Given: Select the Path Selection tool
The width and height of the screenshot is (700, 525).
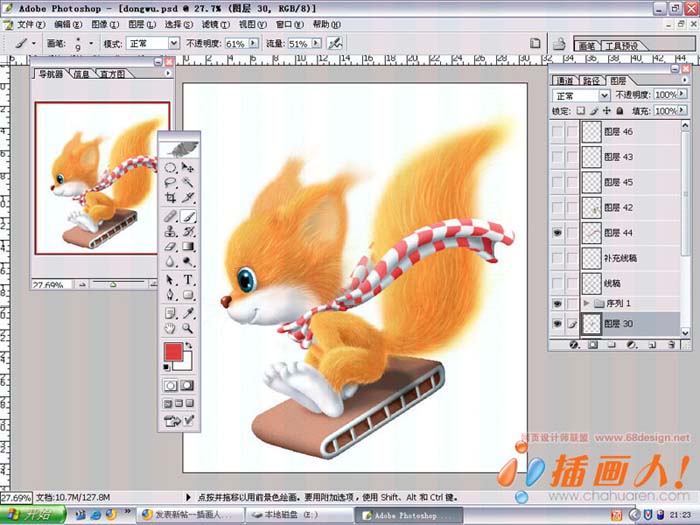Looking at the screenshot, I should [170, 280].
